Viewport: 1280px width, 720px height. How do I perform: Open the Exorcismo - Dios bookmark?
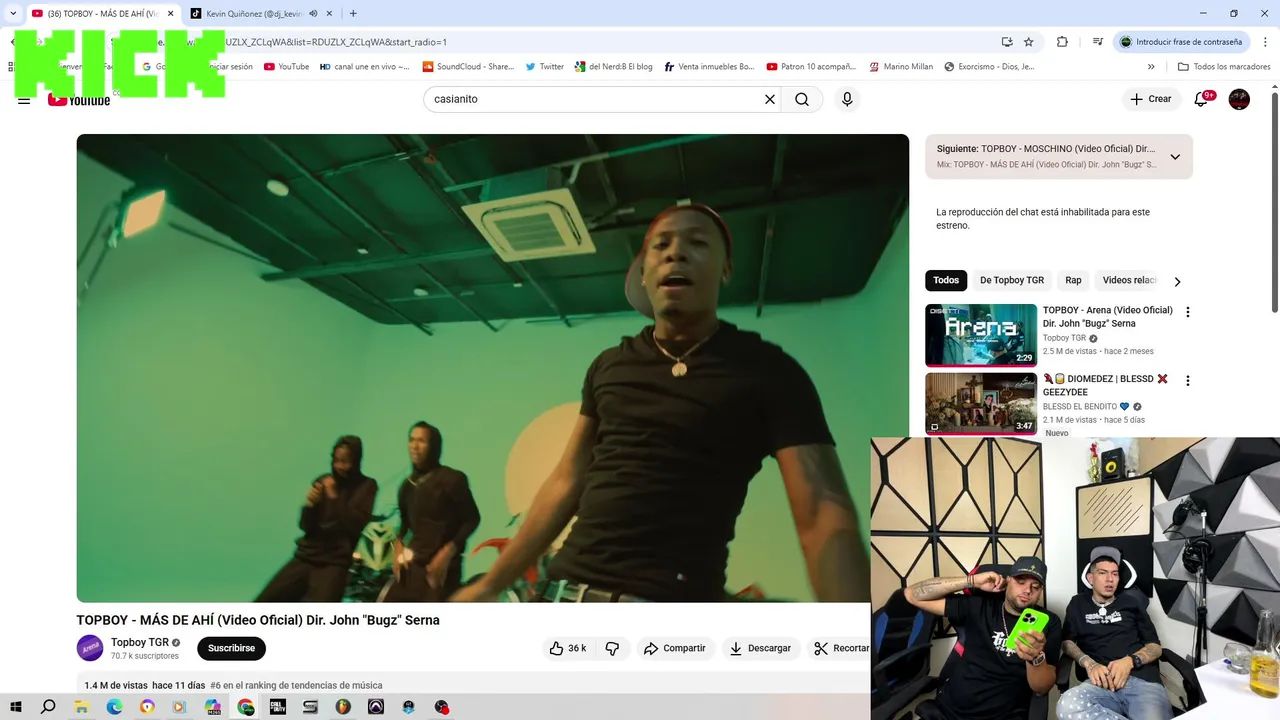pos(989,67)
